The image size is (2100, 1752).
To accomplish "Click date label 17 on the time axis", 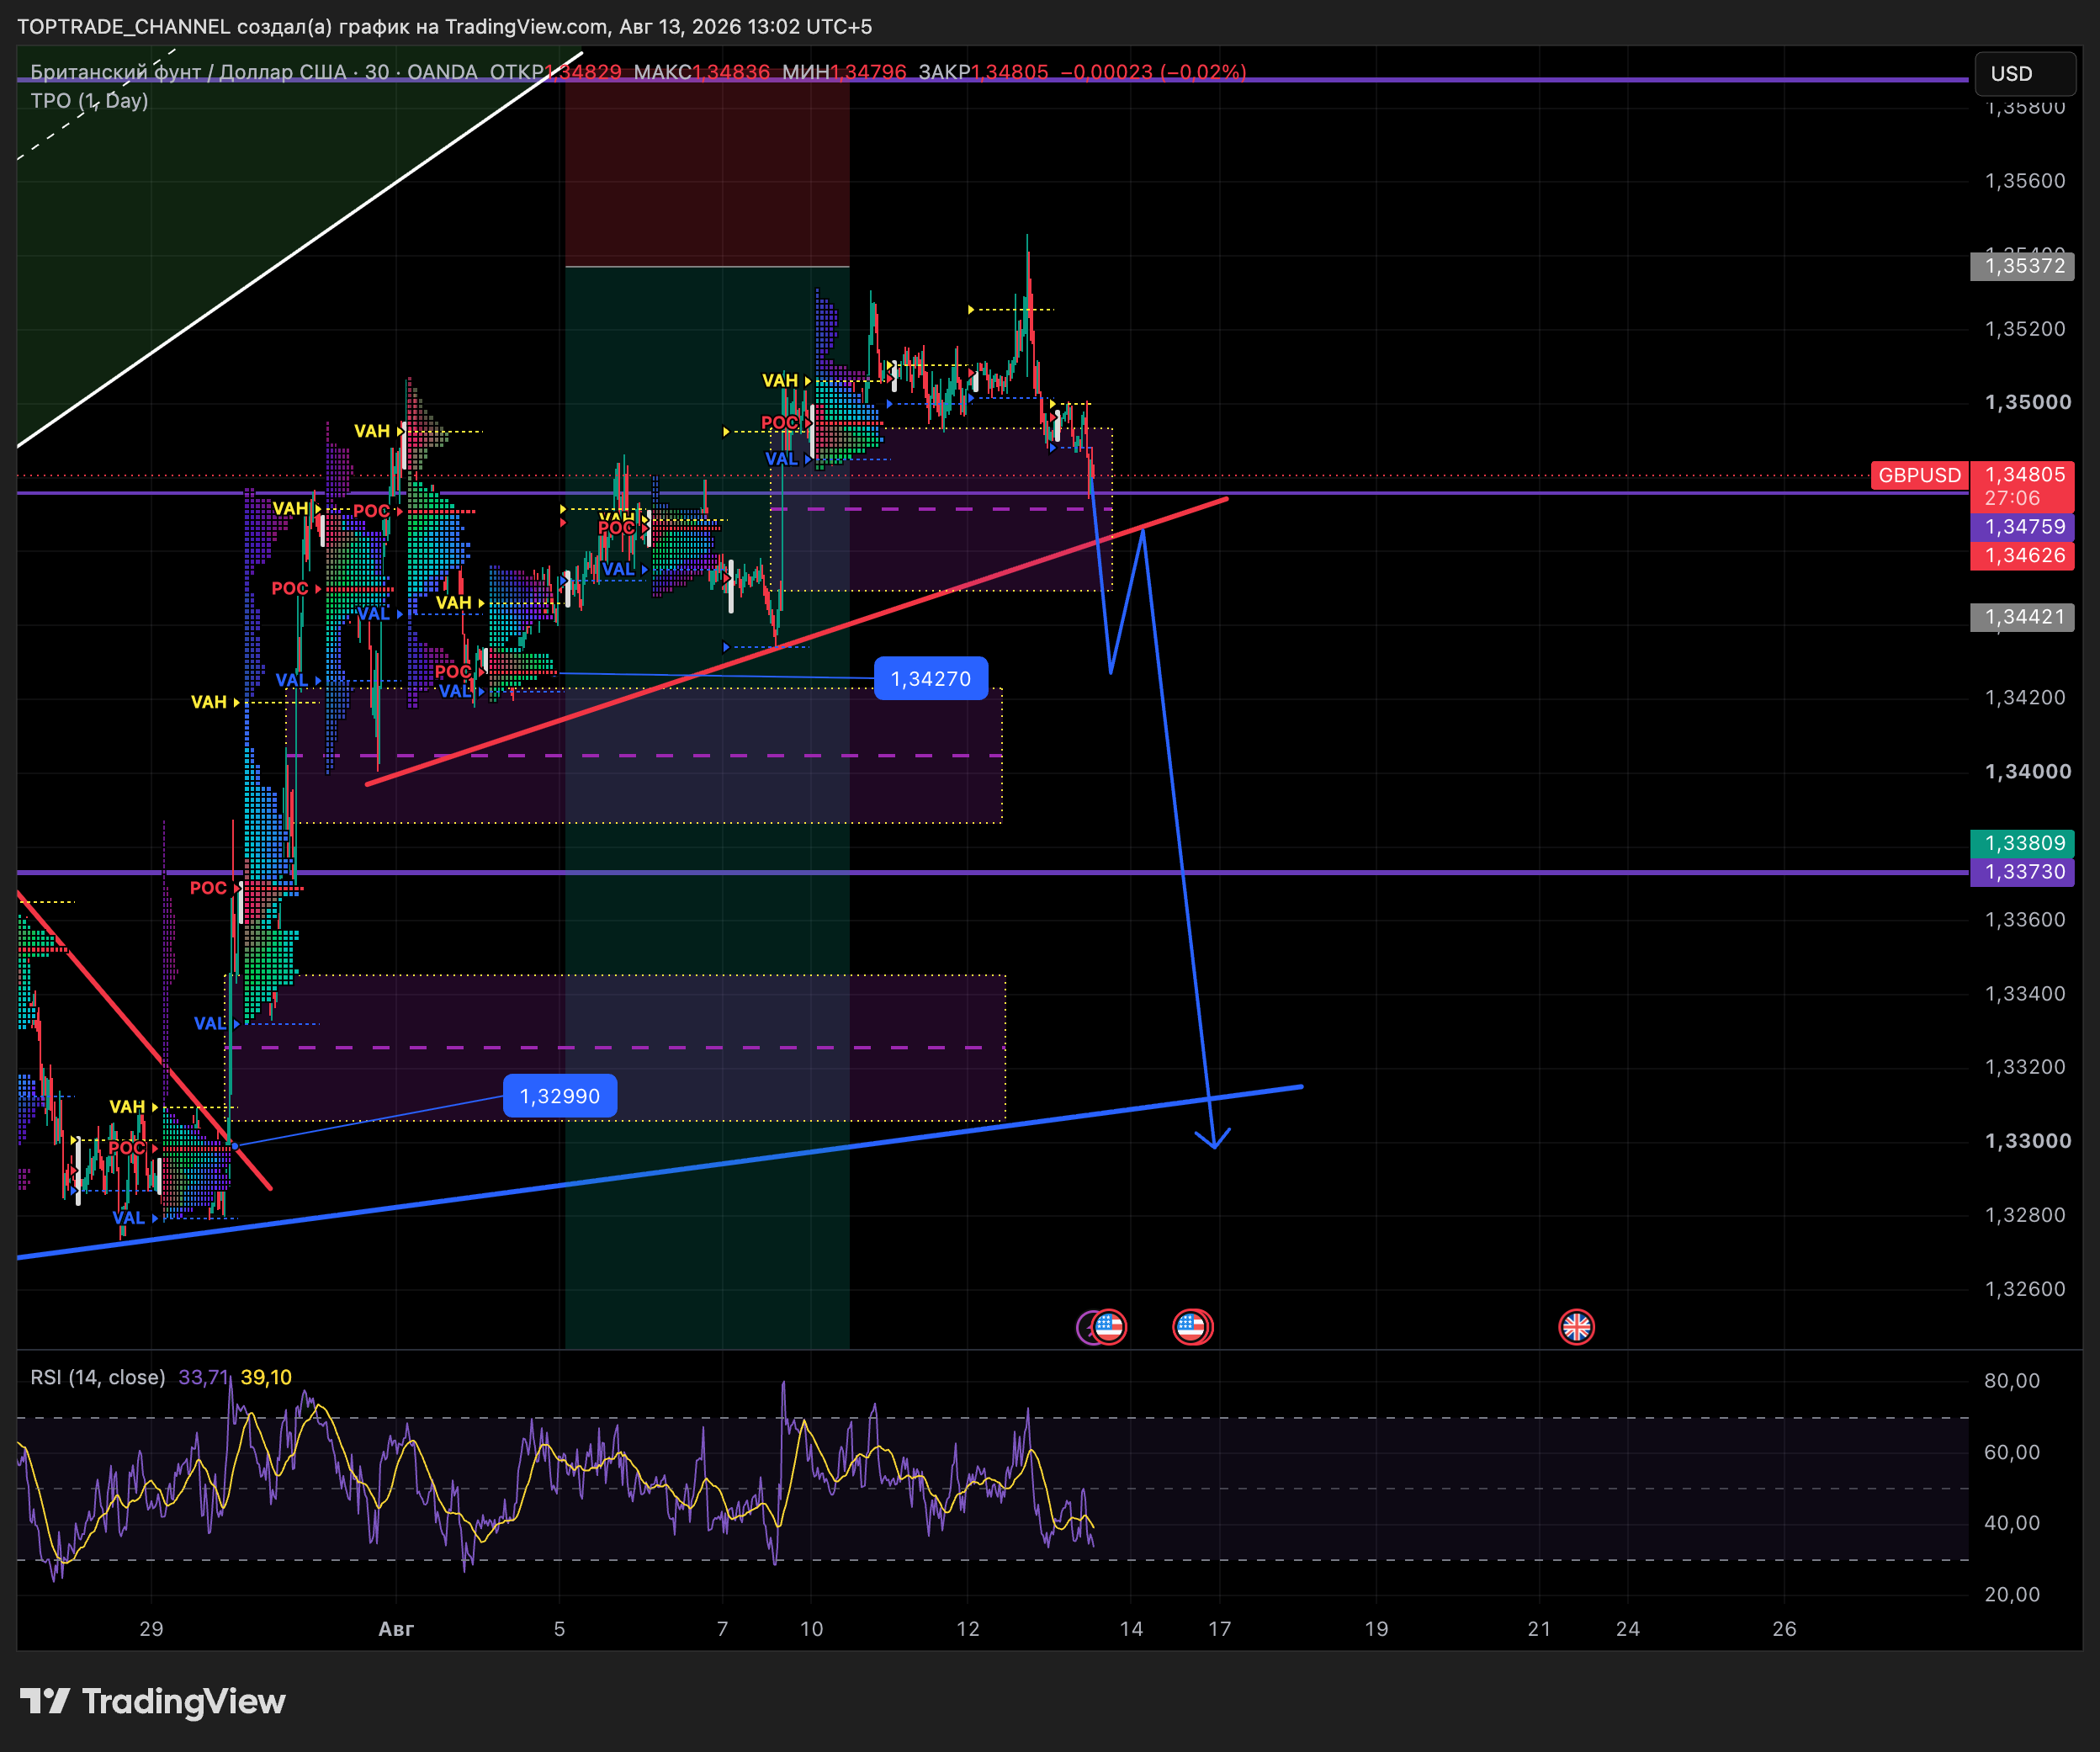I will coord(1220,1629).
